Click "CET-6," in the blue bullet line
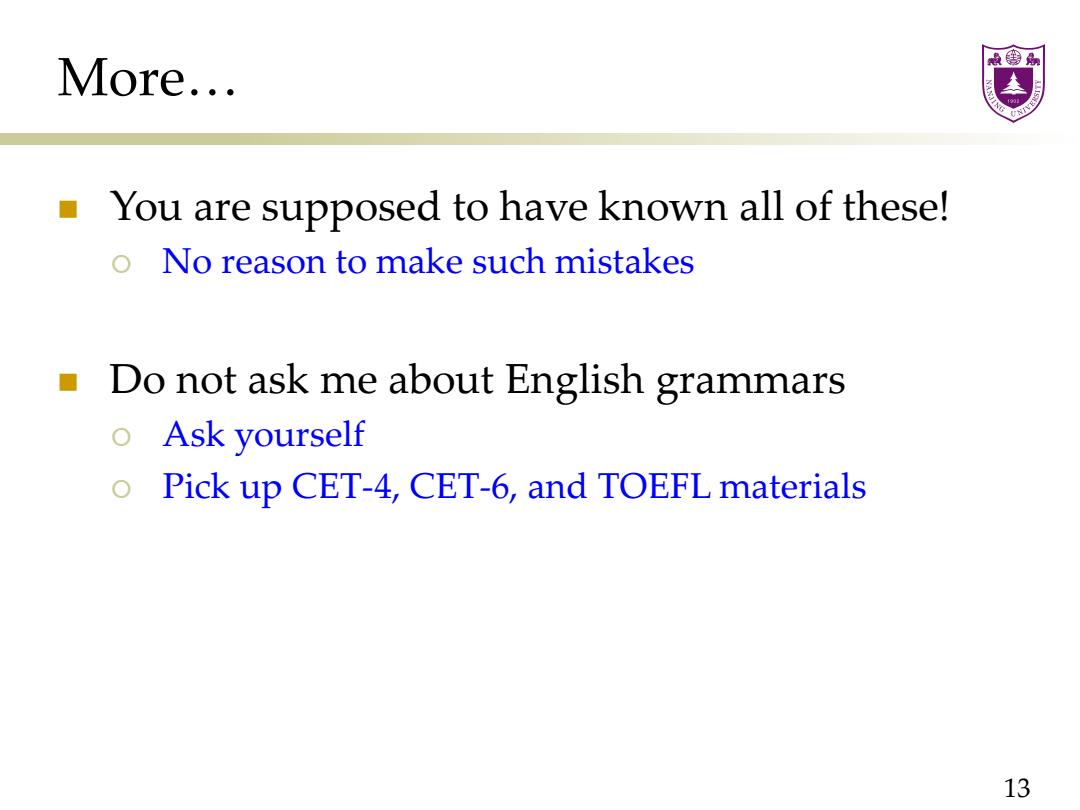1080x810 pixels. 463,487
